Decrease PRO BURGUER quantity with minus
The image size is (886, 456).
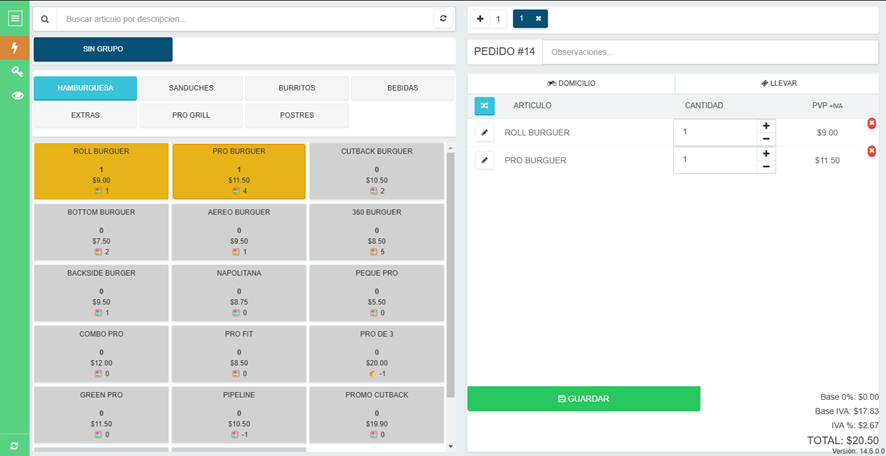pyautogui.click(x=766, y=167)
